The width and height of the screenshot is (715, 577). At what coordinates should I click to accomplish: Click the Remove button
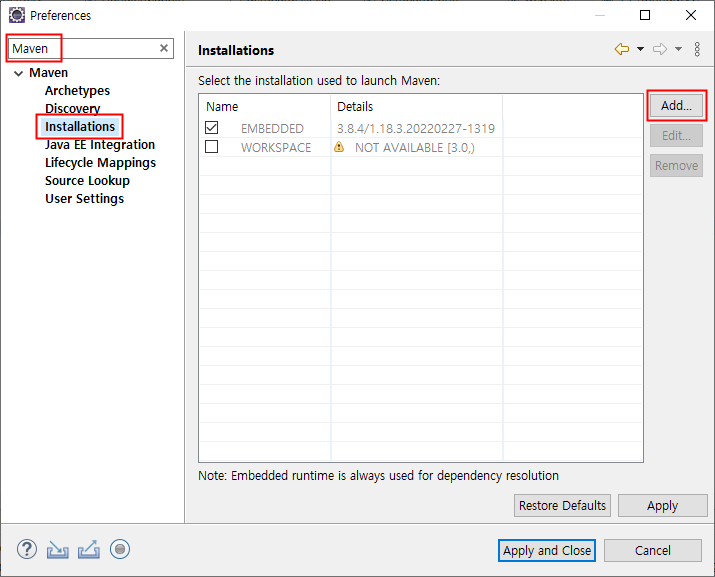[676, 166]
